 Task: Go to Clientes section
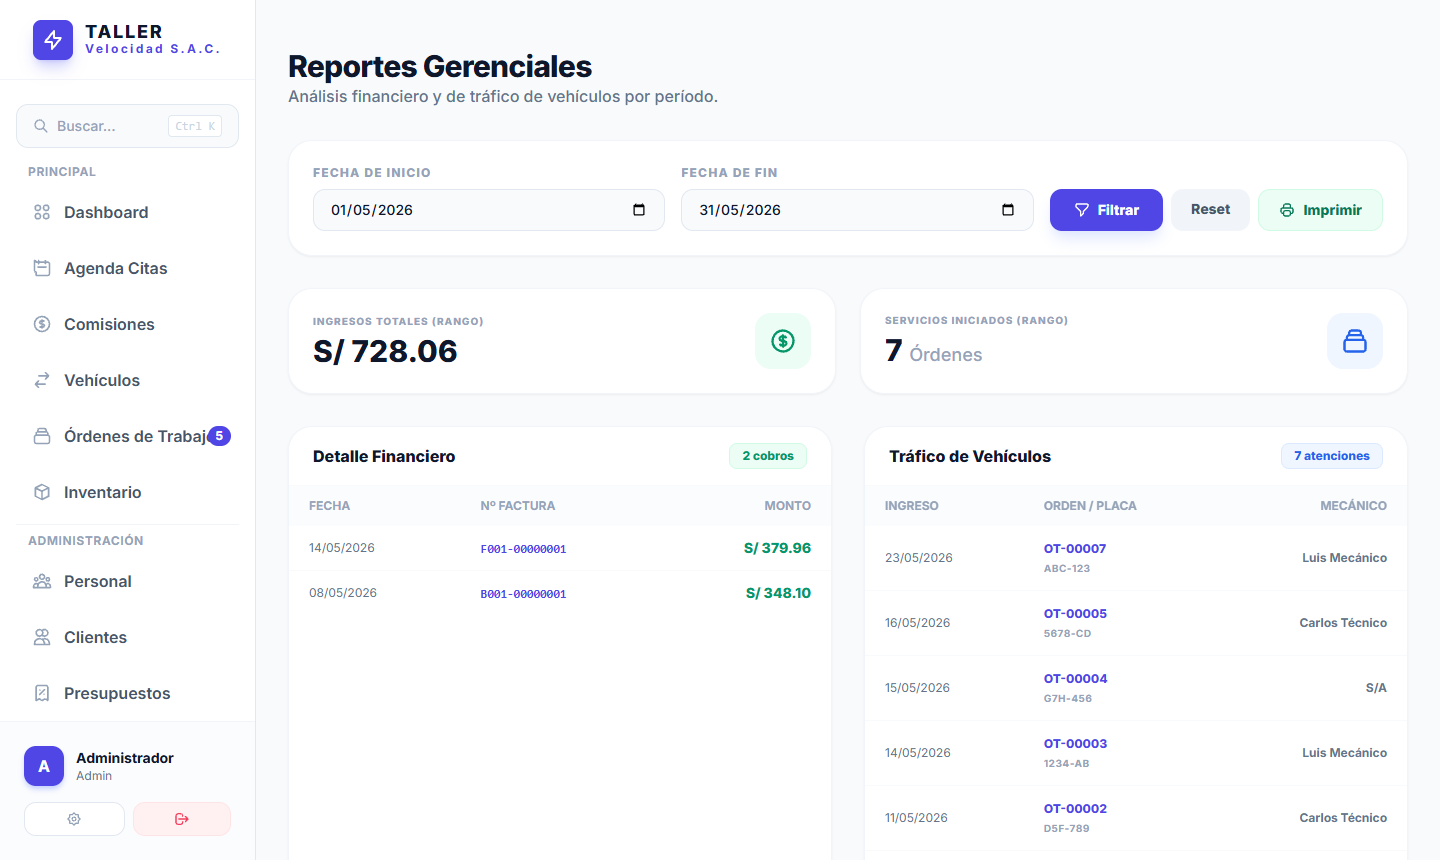tap(127, 637)
